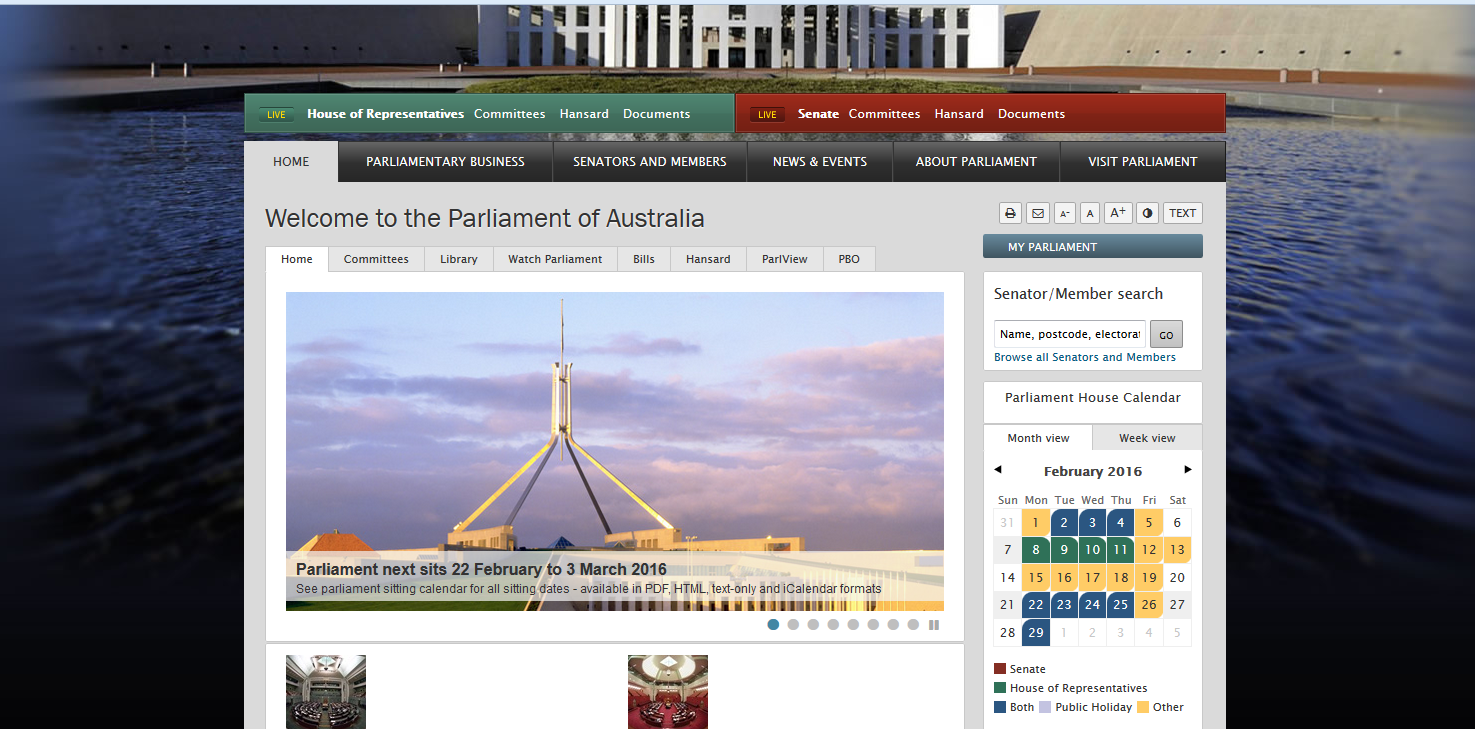Switch to Hansard content tab
The width and height of the screenshot is (1475, 729).
click(x=708, y=259)
